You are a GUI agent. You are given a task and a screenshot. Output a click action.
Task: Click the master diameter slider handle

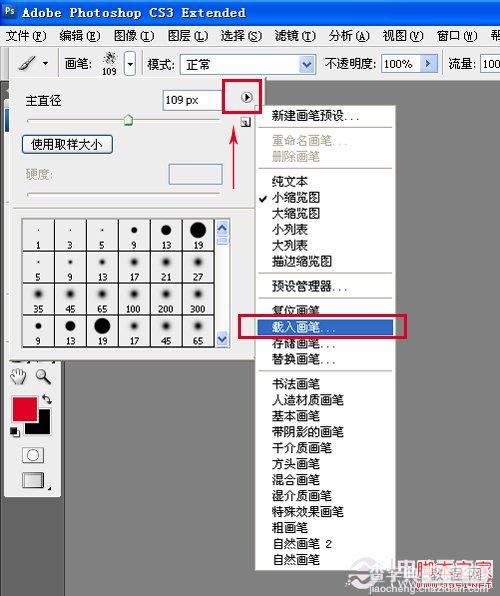pos(129,120)
